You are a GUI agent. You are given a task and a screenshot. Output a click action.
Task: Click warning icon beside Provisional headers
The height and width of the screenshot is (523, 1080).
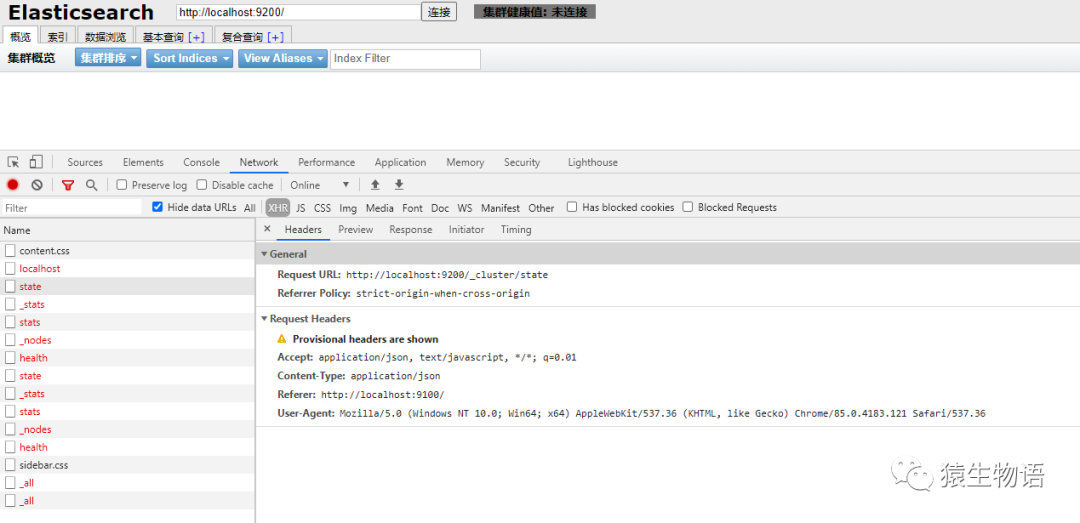tap(282, 339)
